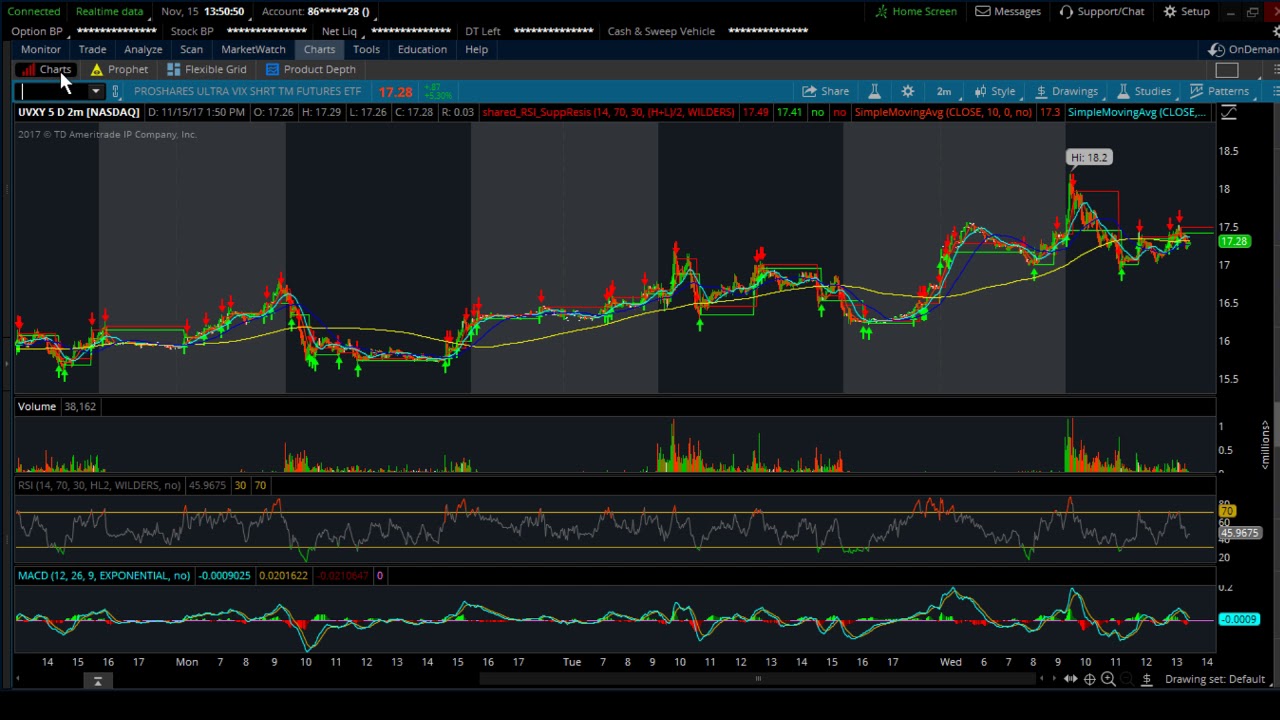Switch to the Monitor main tab
The width and height of the screenshot is (1280, 720).
(x=41, y=49)
